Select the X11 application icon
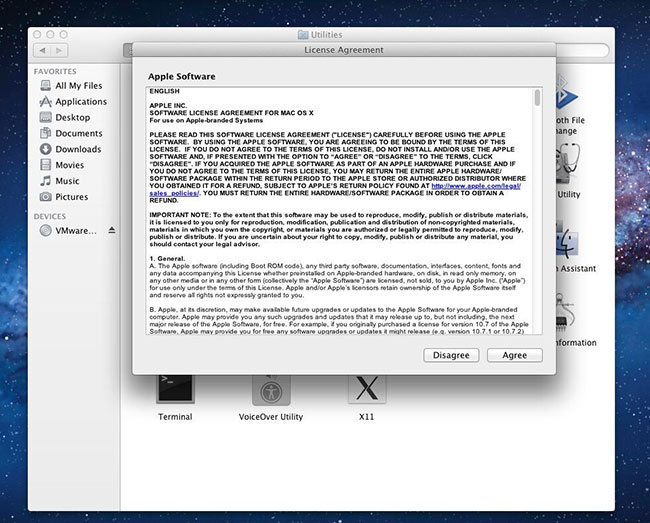 (x=367, y=389)
